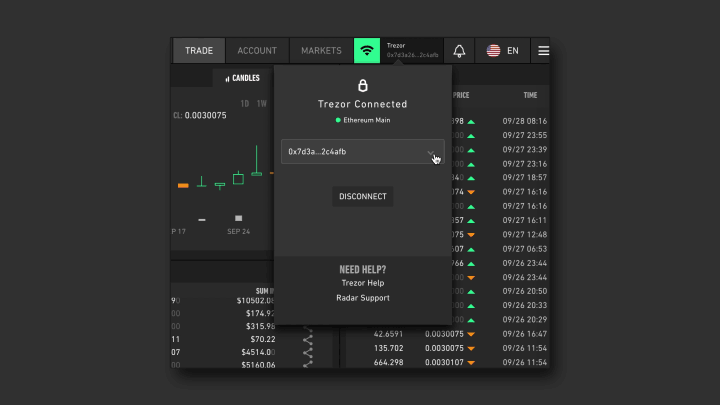Image resolution: width=720 pixels, height=405 pixels.
Task: Open the Trezor wallet header panel
Action: 412,51
